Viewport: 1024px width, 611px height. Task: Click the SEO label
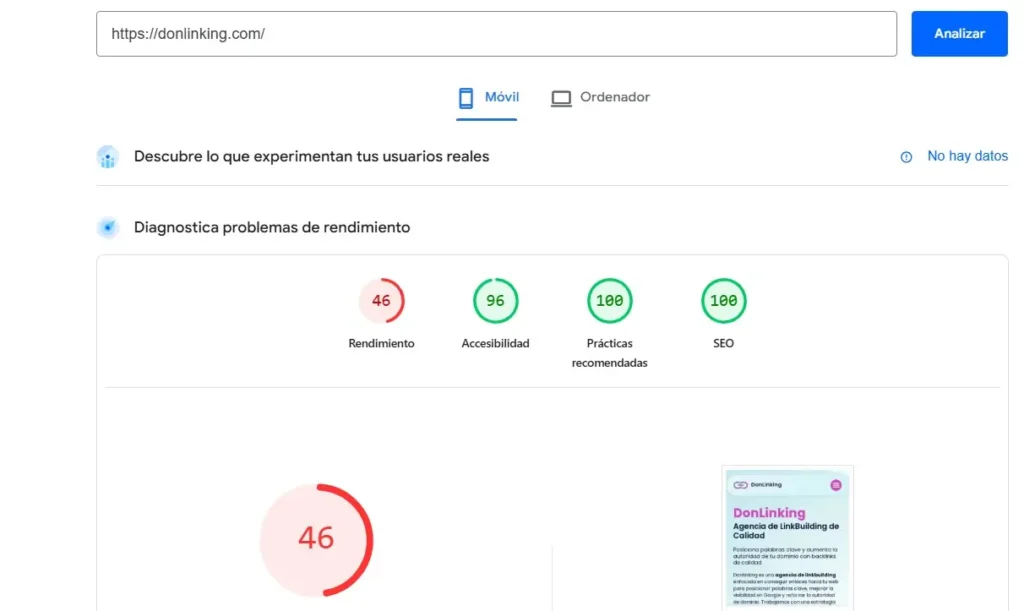click(724, 343)
